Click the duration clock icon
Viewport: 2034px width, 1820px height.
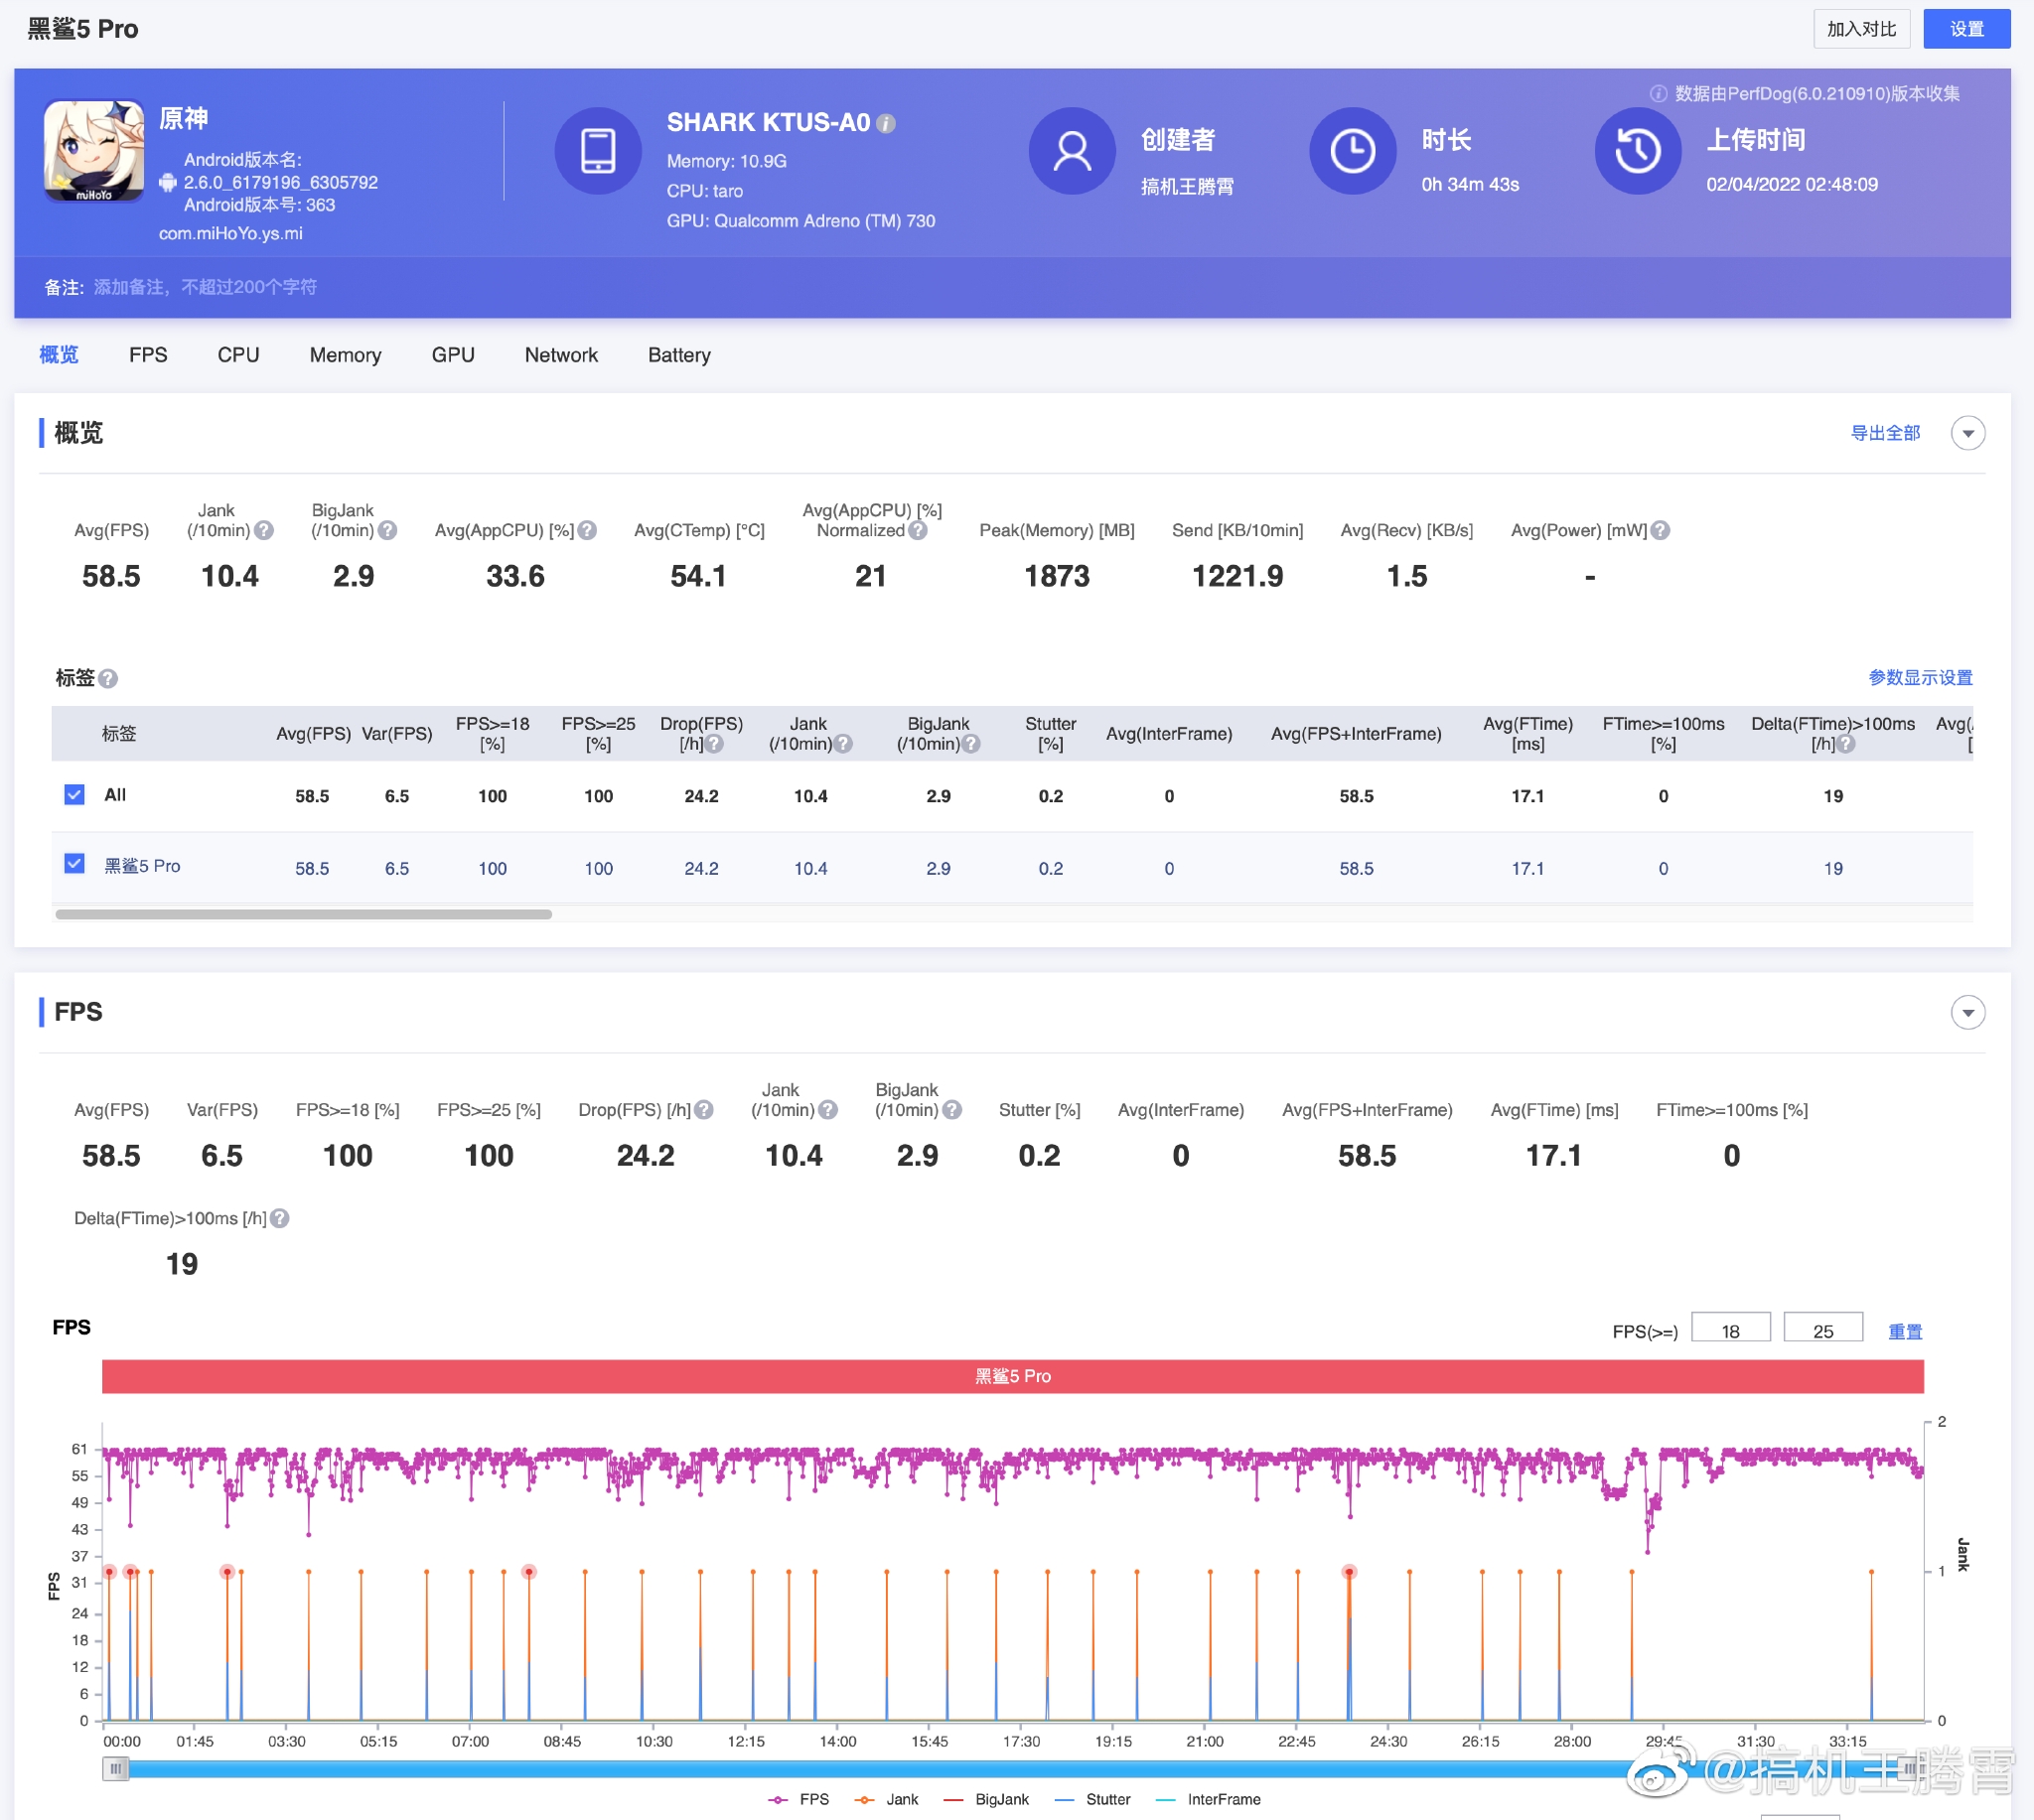[1352, 151]
